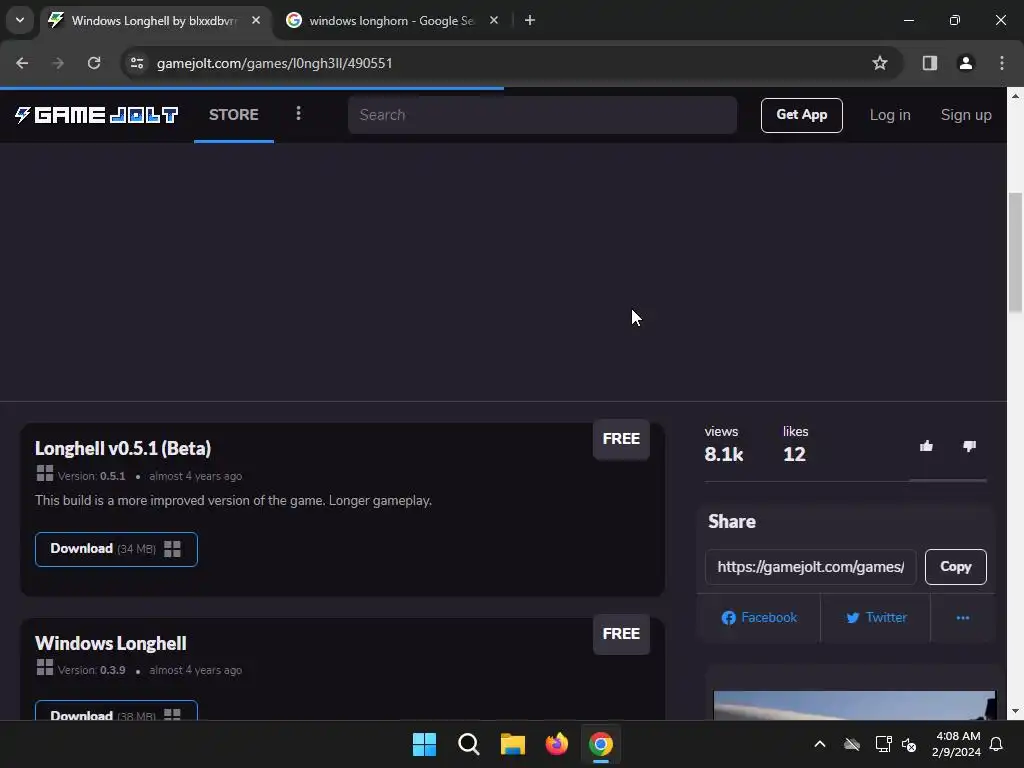Toggle the browser side panel

tap(929, 63)
